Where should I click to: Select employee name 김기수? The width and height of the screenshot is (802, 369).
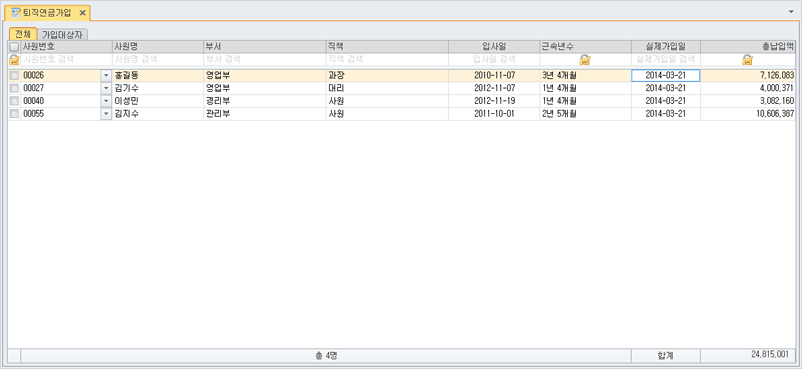pos(126,88)
